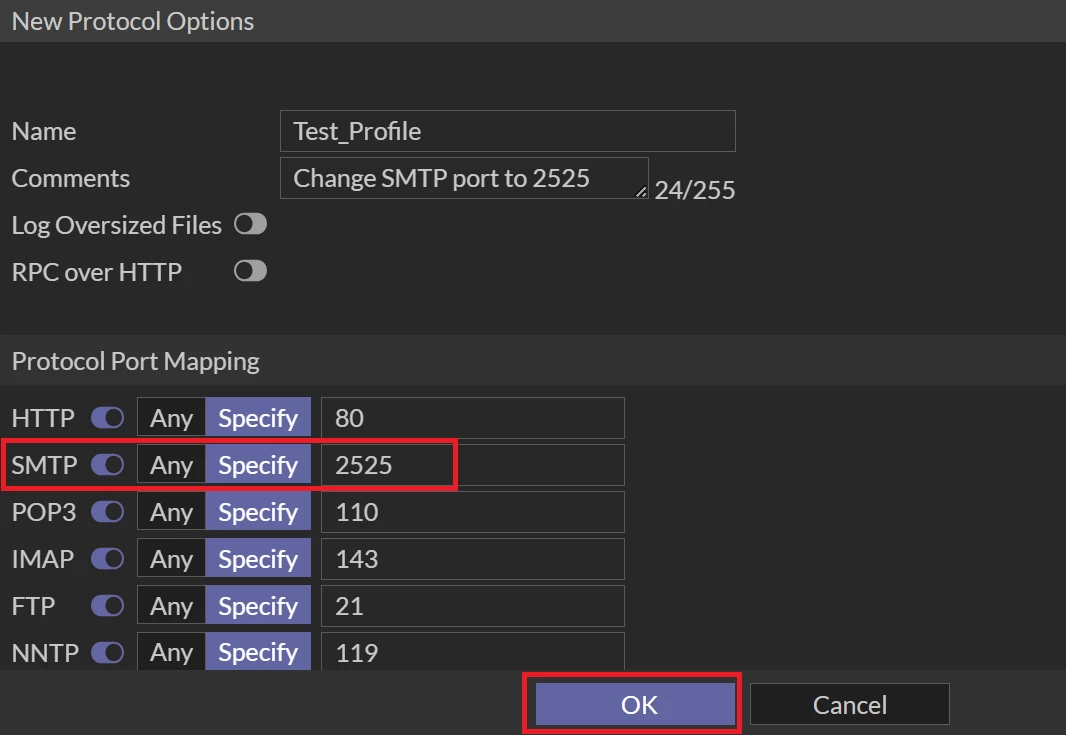Switch off the FTP protocol toggle

click(107, 605)
